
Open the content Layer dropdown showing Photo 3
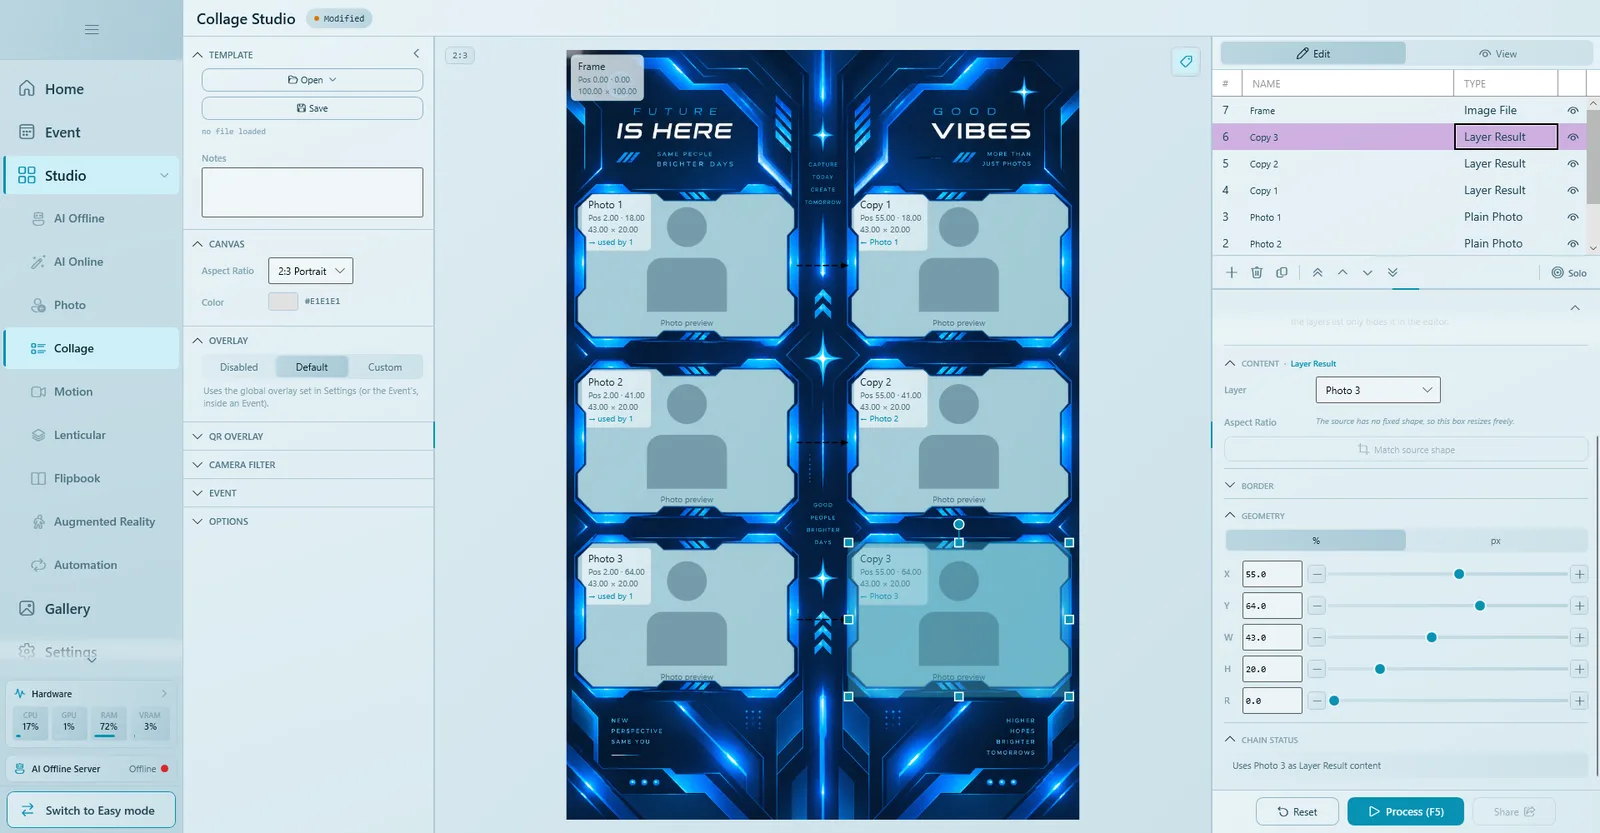click(1378, 390)
